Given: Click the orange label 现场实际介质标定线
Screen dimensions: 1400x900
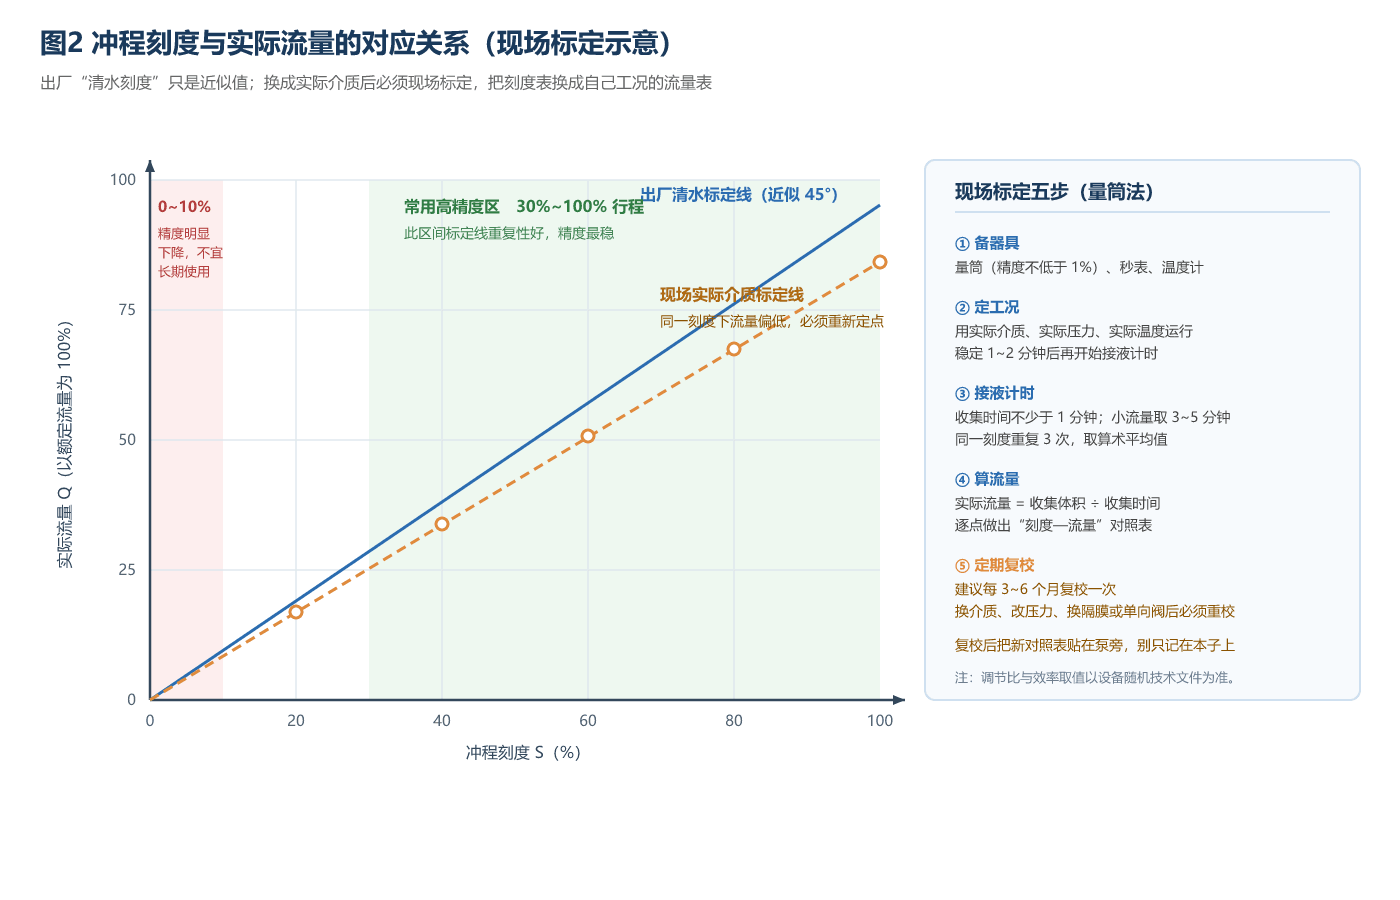Looking at the screenshot, I should [x=732, y=295].
